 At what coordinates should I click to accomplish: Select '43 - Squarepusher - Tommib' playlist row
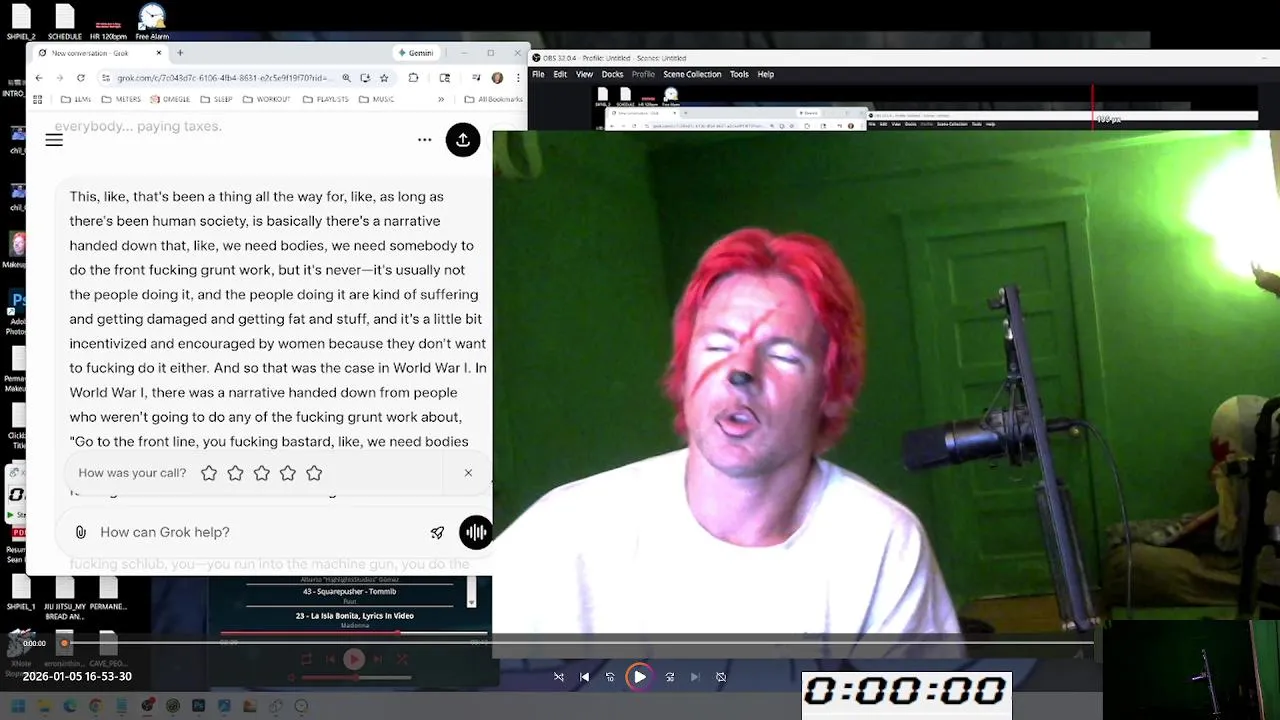click(350, 591)
